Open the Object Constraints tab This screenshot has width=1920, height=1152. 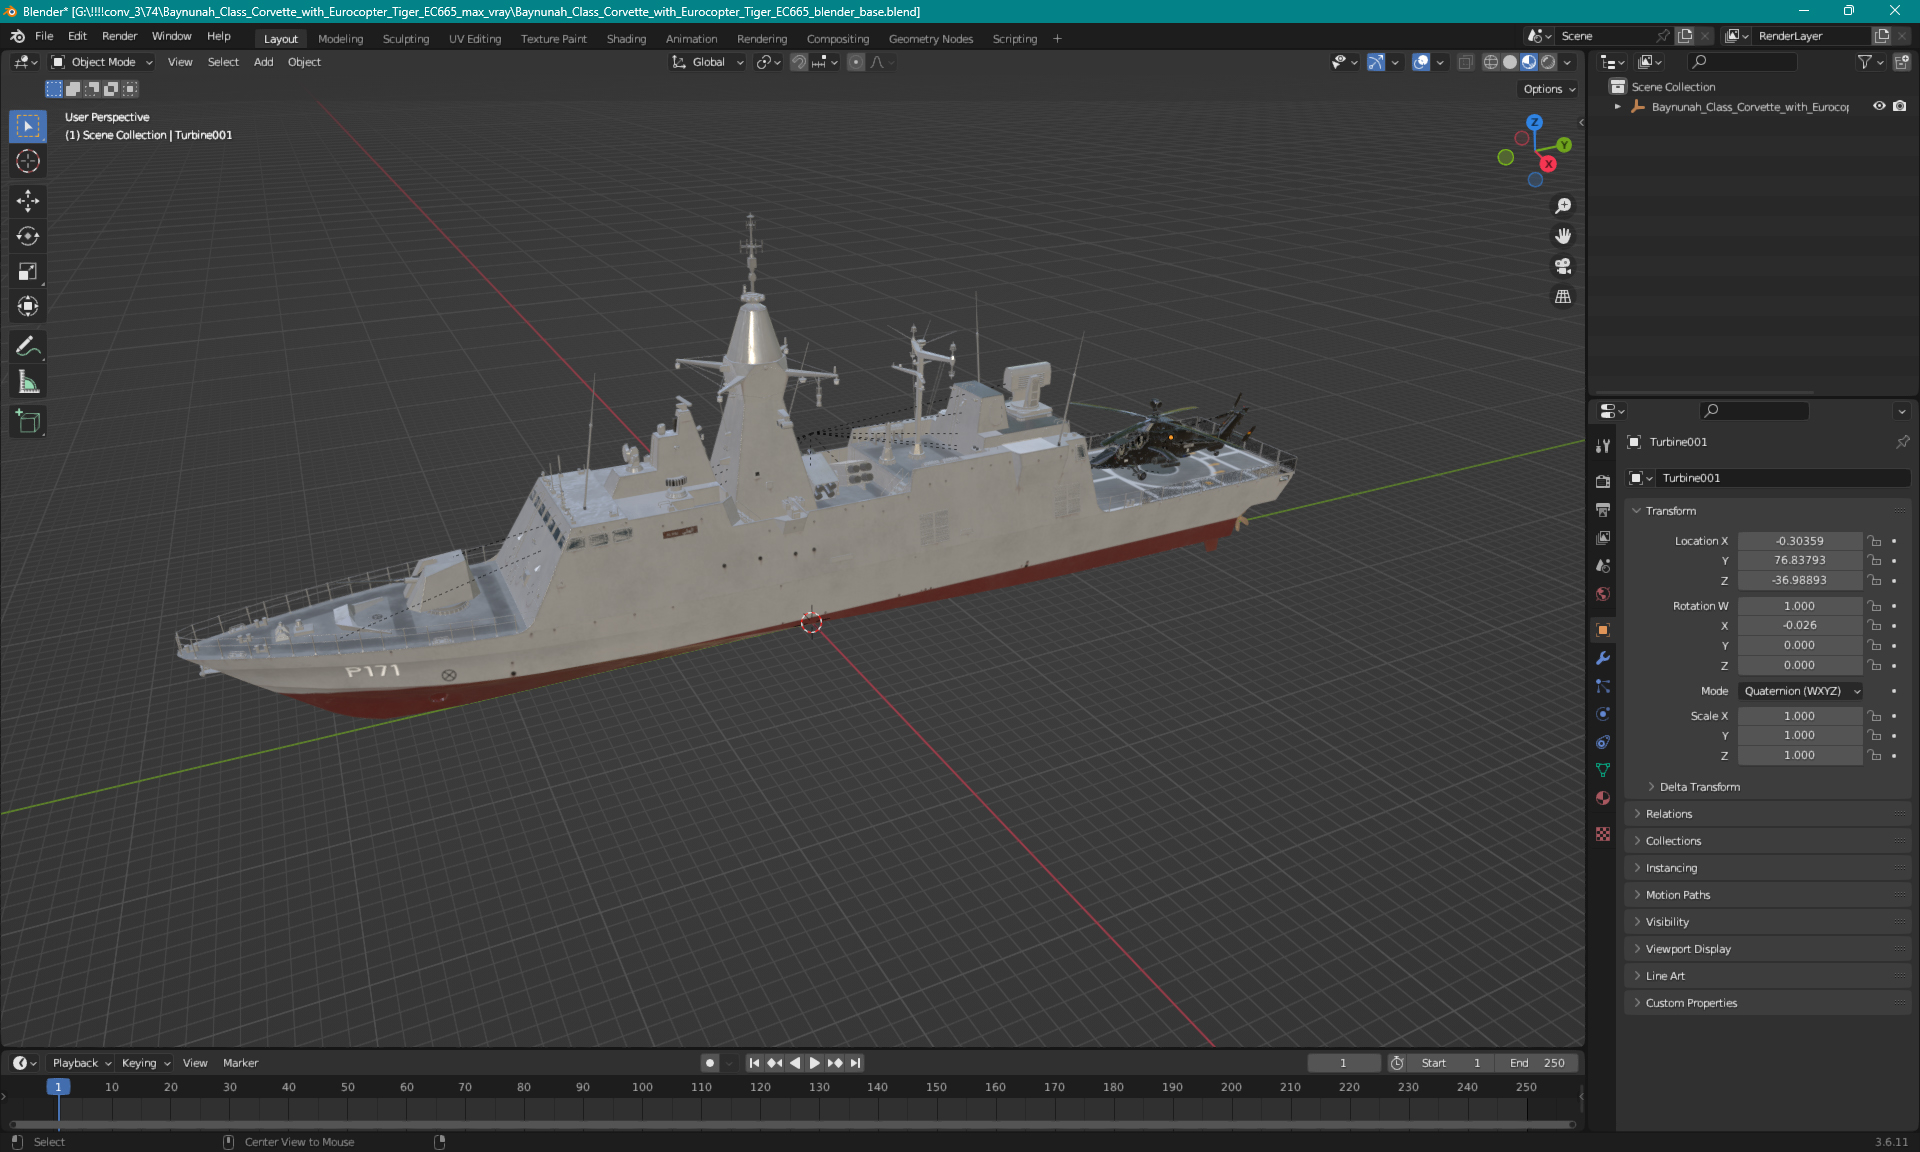pos(1603,742)
